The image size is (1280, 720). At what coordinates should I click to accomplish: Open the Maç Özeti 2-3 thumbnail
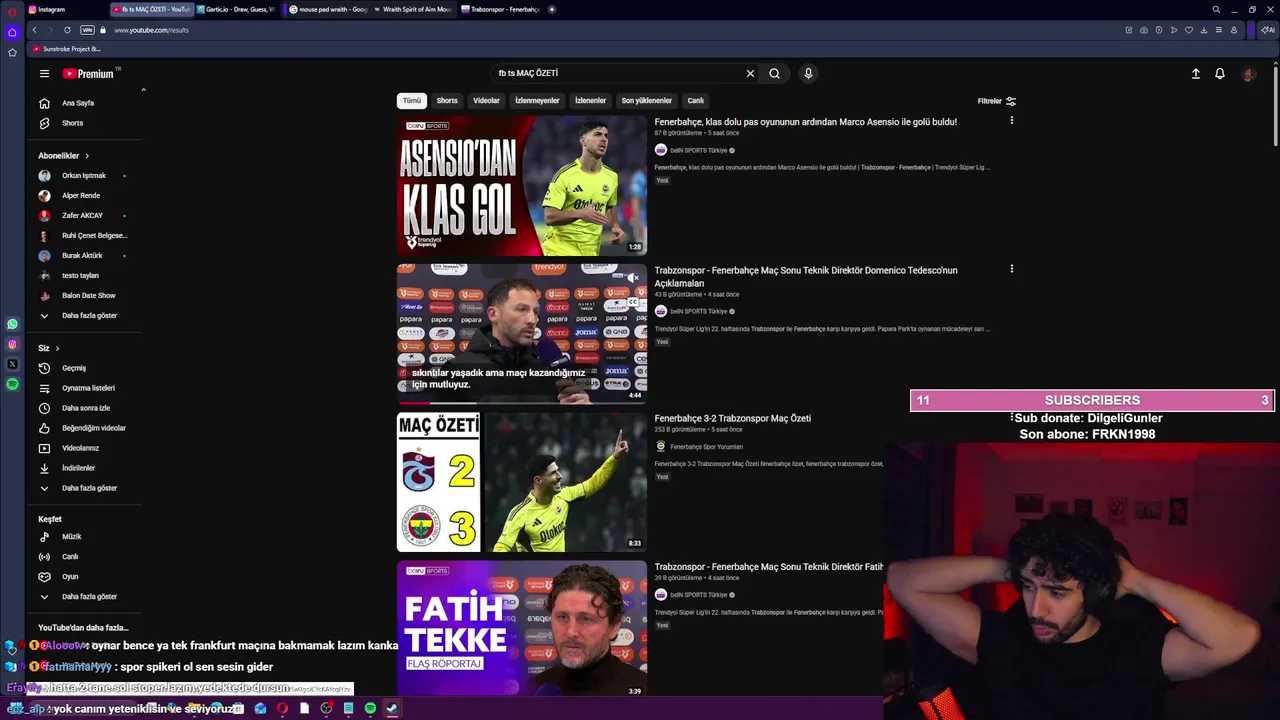tap(522, 482)
